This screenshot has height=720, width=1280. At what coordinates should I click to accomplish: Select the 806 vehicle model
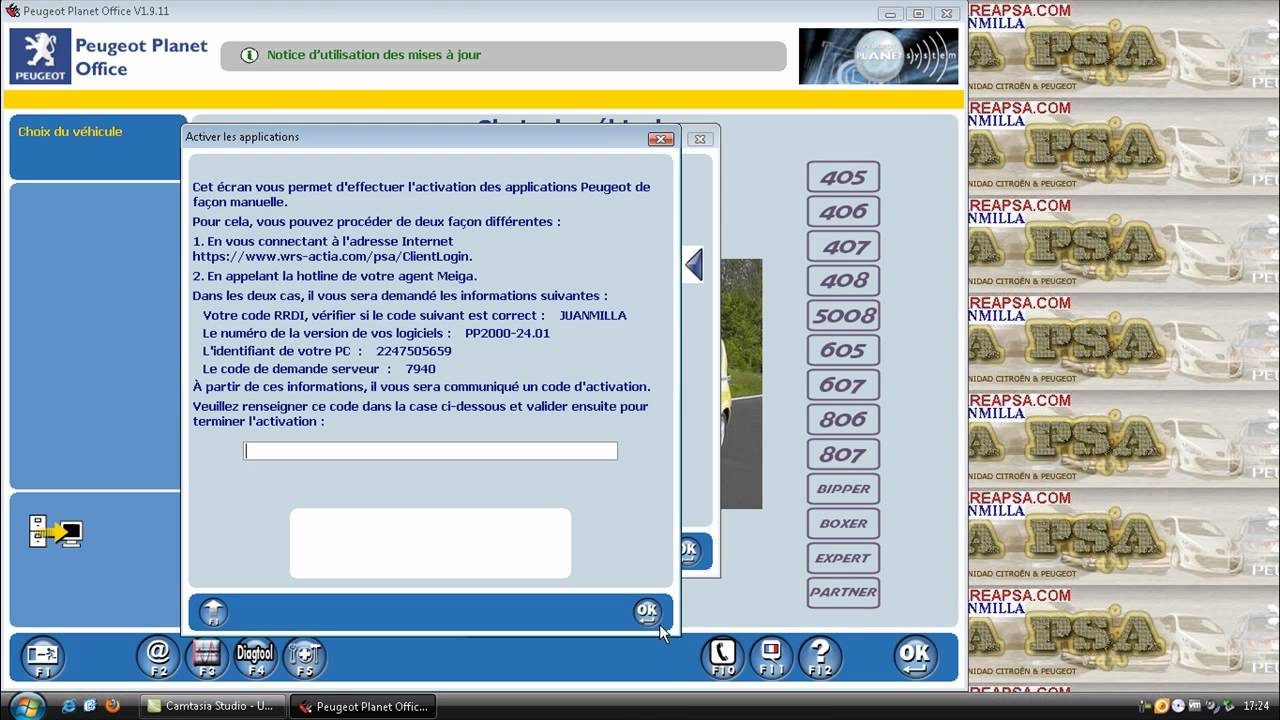(843, 419)
